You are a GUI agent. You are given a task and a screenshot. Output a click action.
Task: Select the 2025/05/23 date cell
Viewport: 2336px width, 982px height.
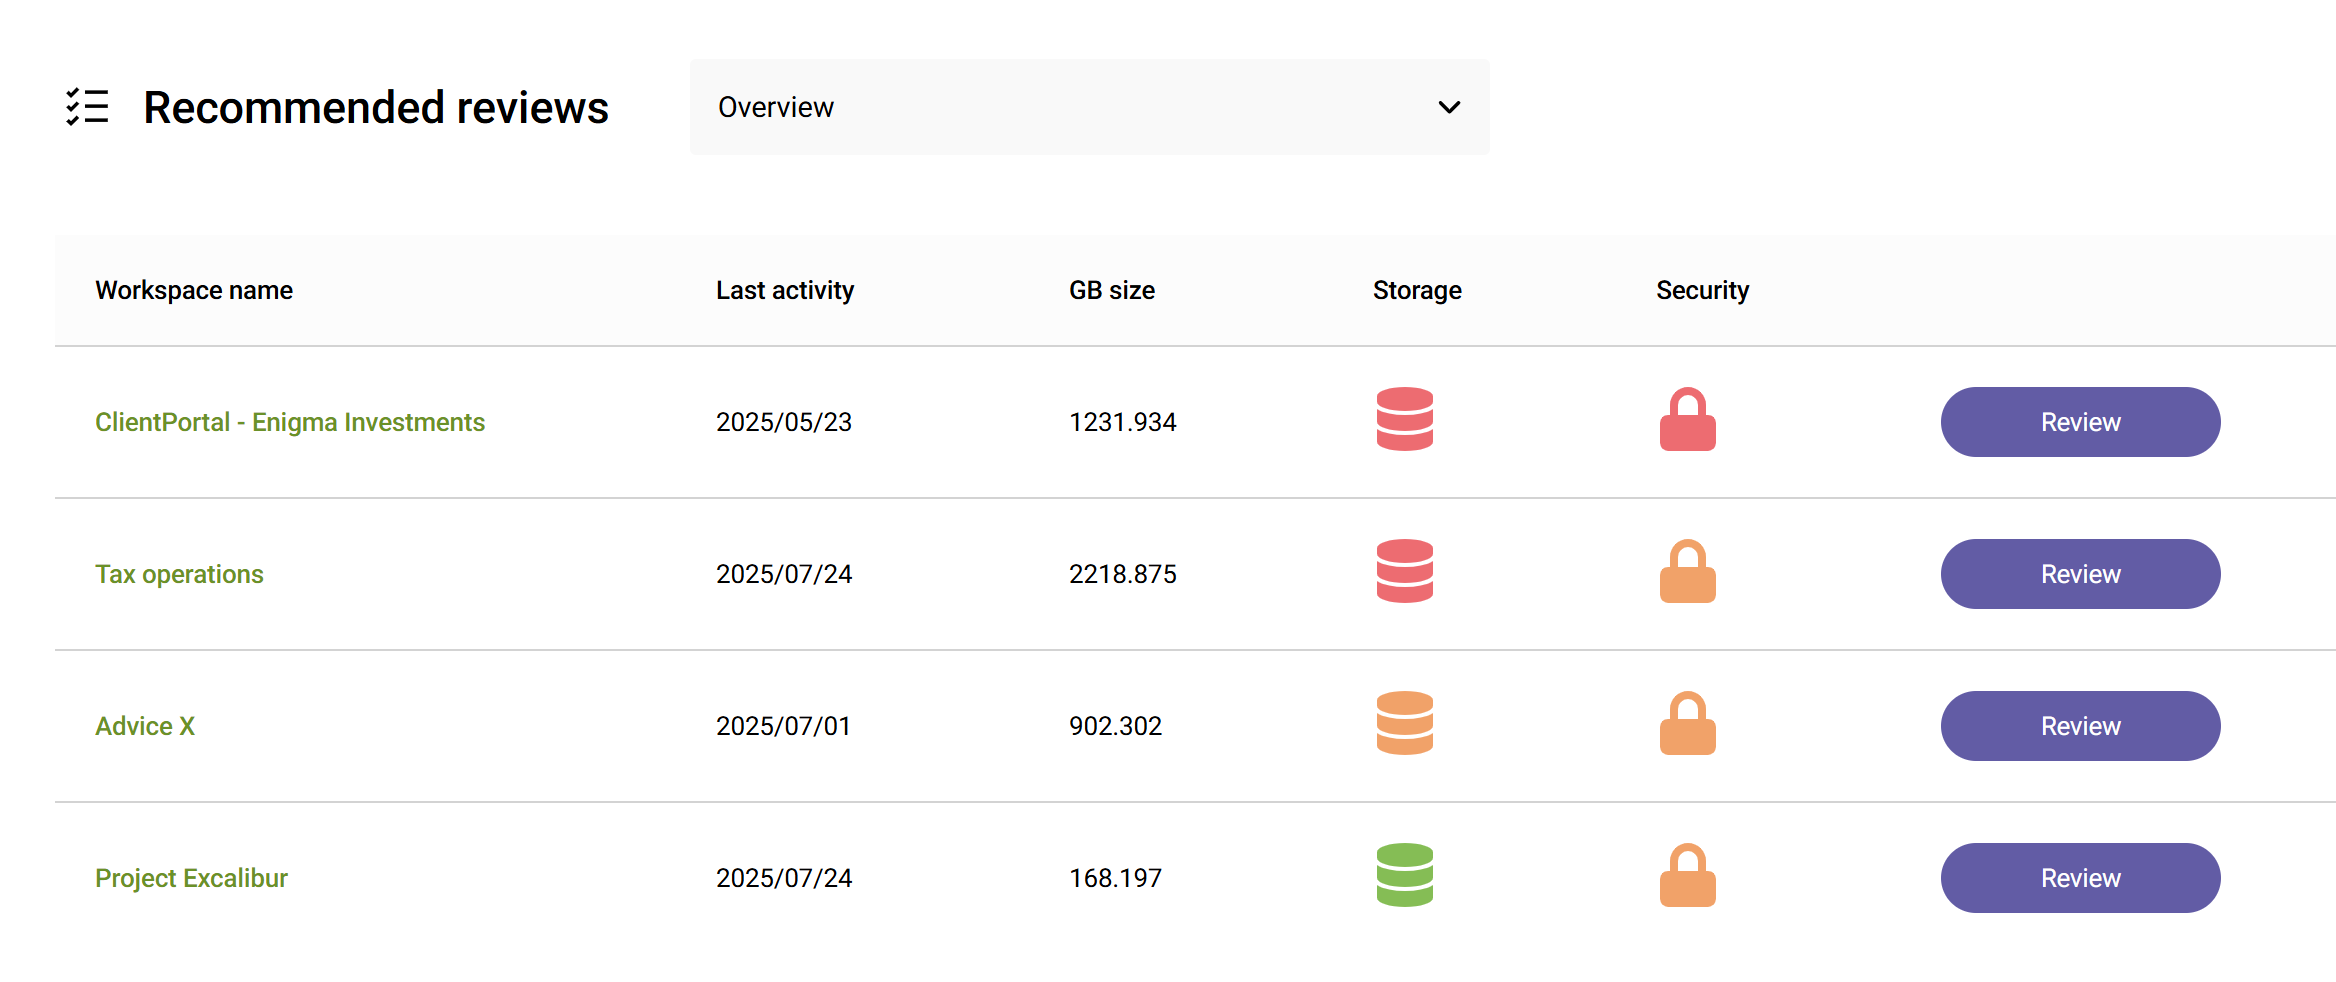(x=784, y=422)
